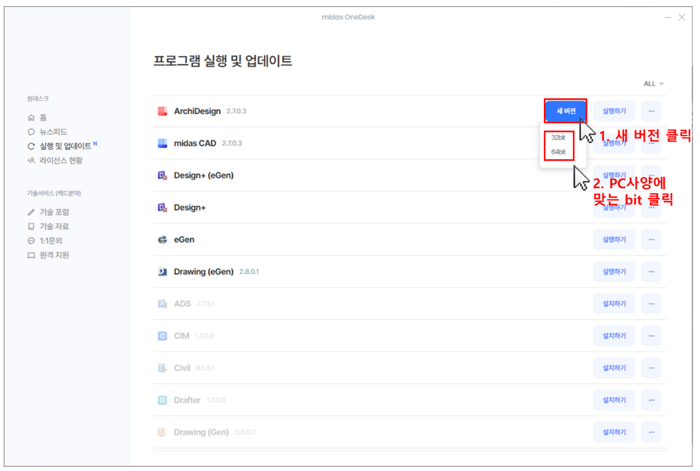The height and width of the screenshot is (471, 700).
Task: Click the 새 버전 button for ArchiDesign
Action: pyautogui.click(x=565, y=111)
